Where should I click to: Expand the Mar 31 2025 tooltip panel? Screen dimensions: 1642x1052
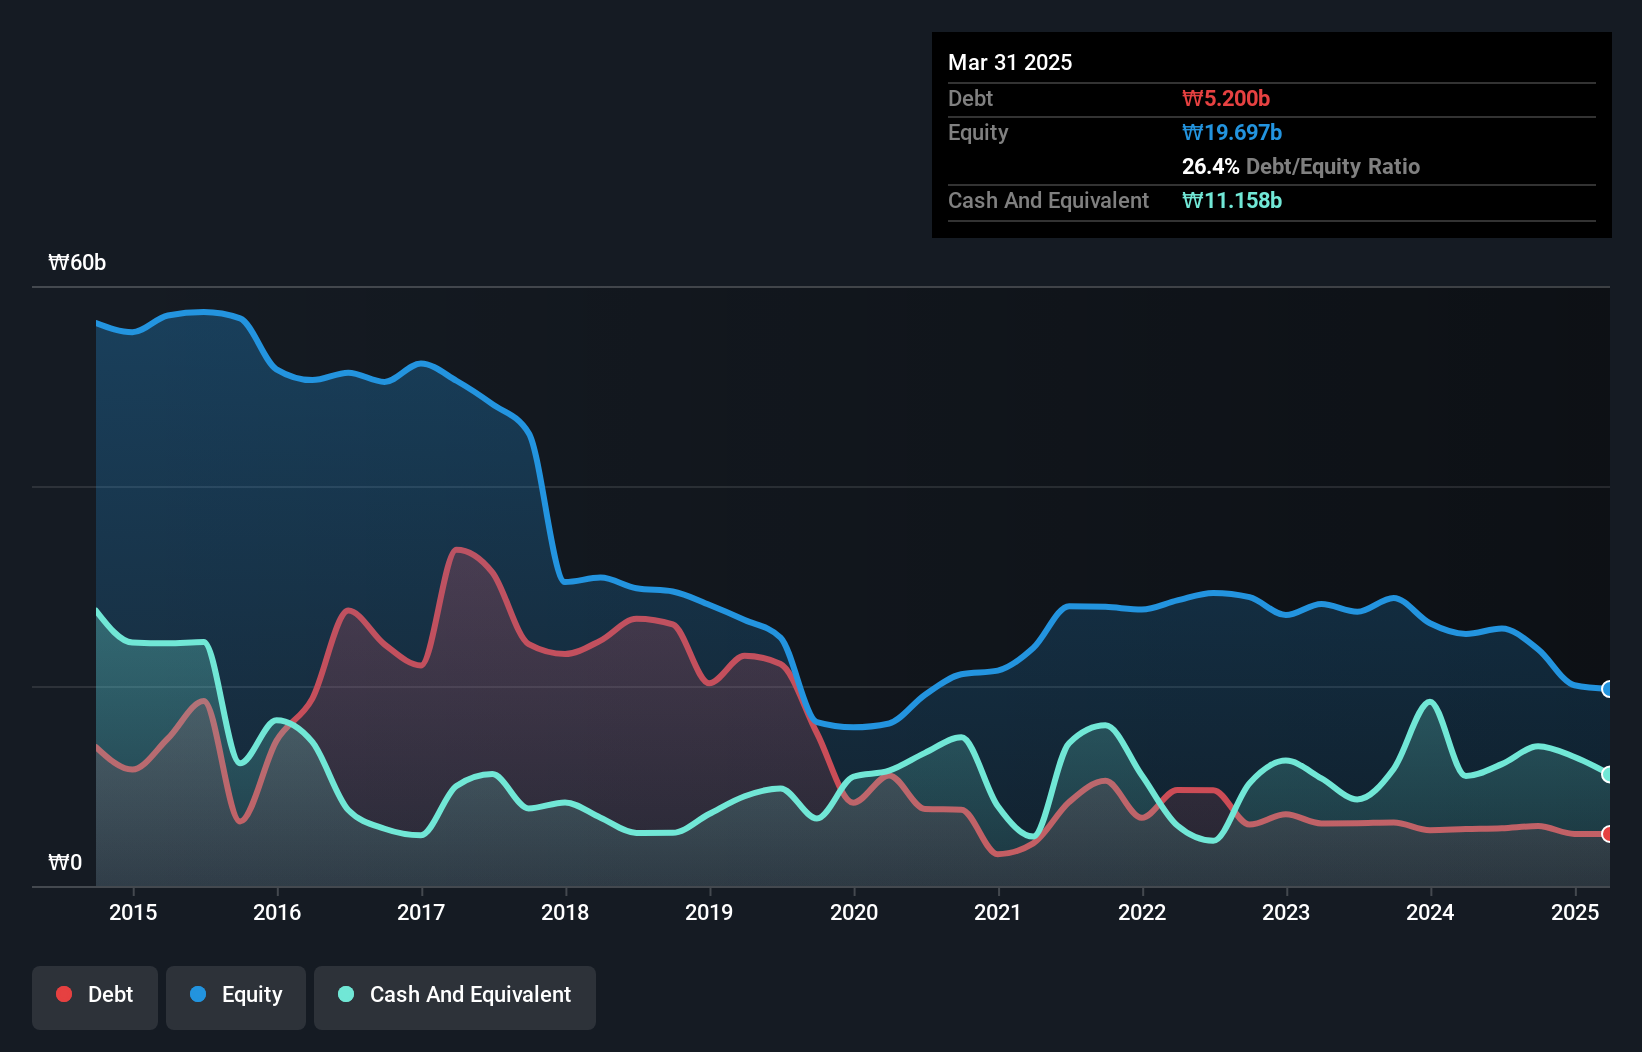point(1009,62)
